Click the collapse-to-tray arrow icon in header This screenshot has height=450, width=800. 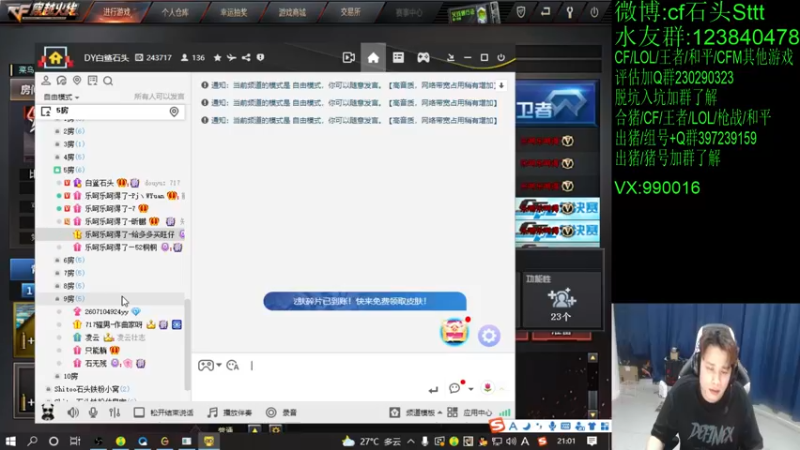pyautogui.click(x=451, y=58)
